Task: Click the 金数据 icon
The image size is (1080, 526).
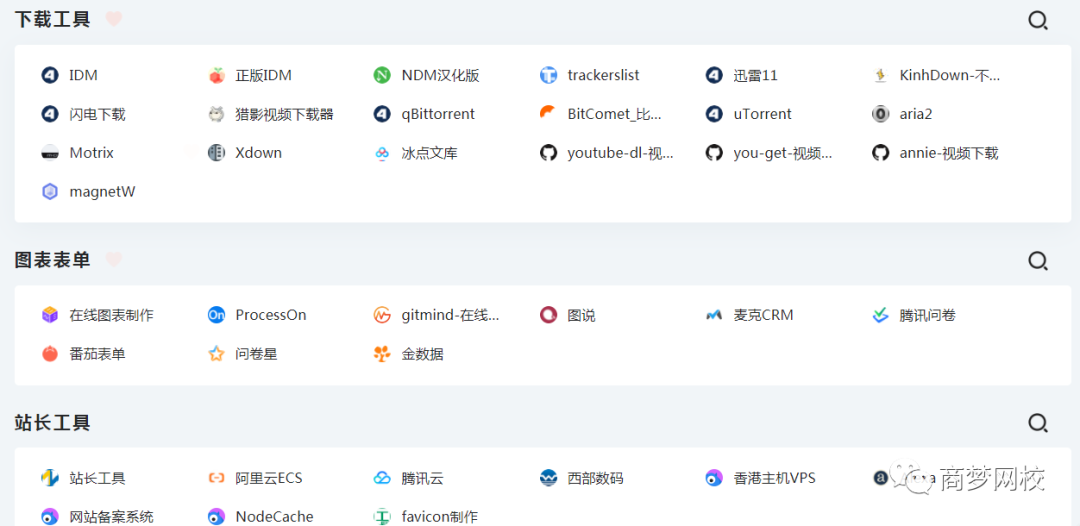Action: point(382,355)
